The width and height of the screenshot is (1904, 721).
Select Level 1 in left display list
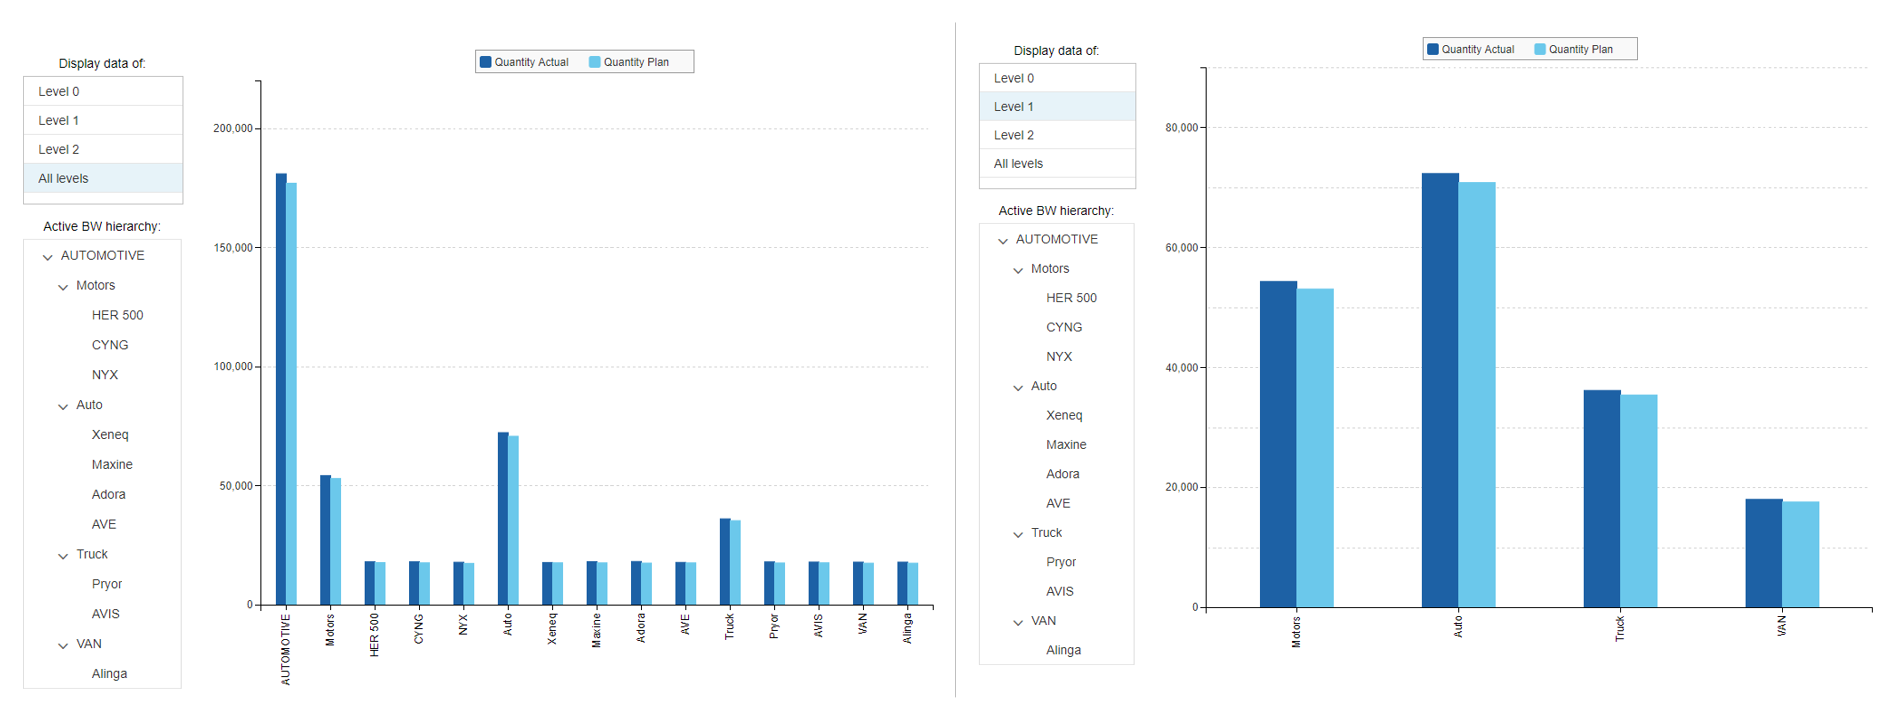tap(103, 120)
